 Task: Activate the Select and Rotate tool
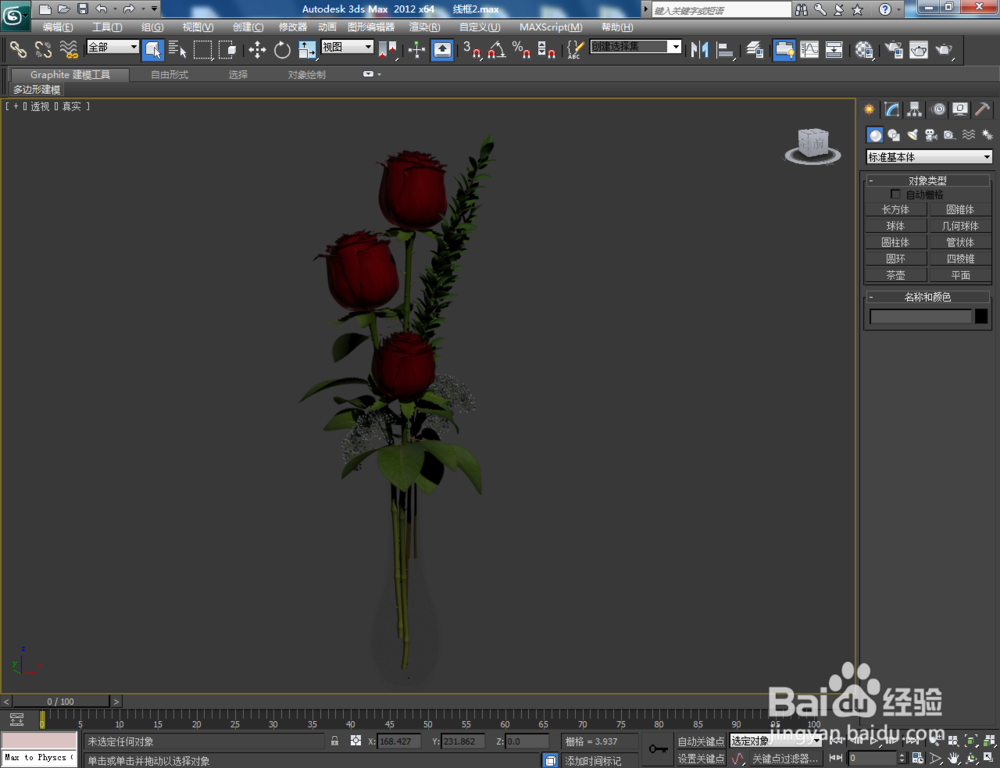pyautogui.click(x=282, y=49)
